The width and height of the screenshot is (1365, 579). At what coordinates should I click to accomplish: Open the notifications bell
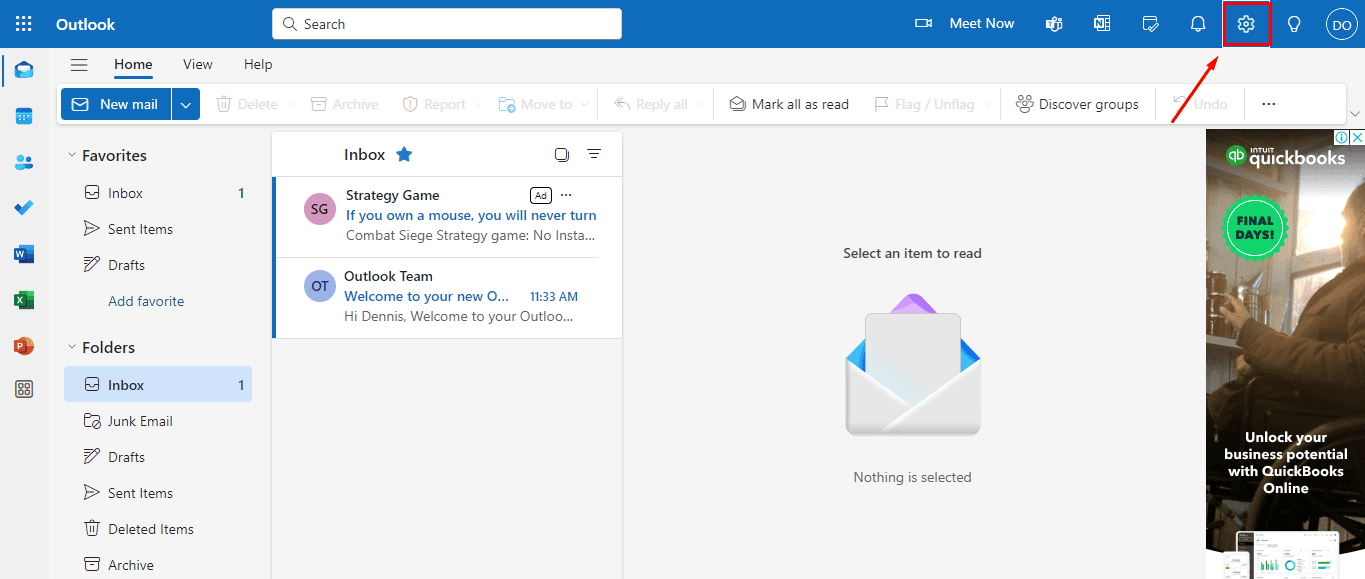(1198, 24)
